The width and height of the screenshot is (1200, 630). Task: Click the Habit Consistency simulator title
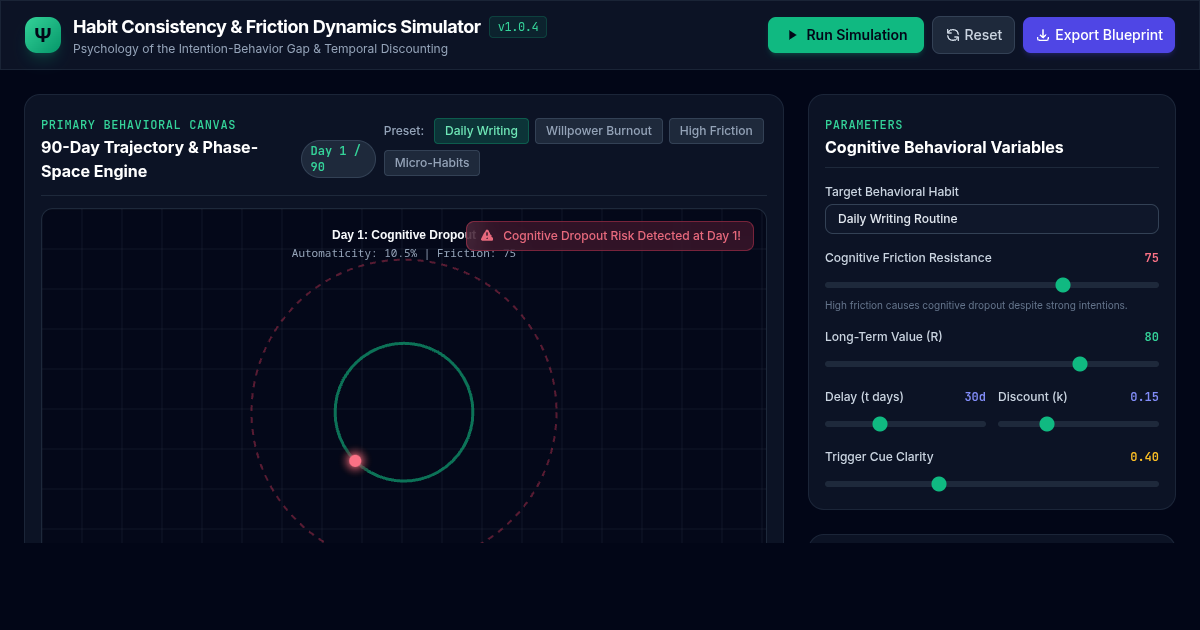(x=277, y=27)
